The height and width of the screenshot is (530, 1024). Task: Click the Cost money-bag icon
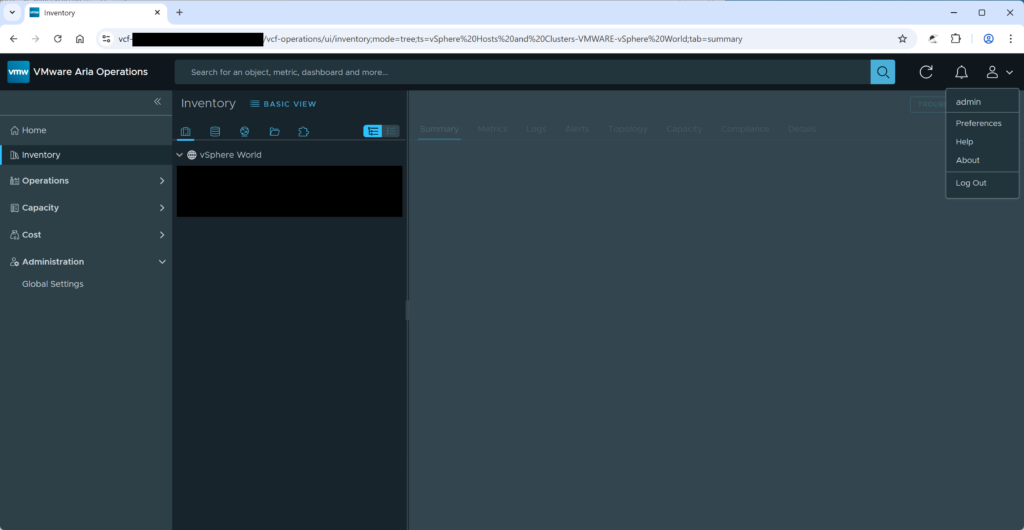point(14,234)
